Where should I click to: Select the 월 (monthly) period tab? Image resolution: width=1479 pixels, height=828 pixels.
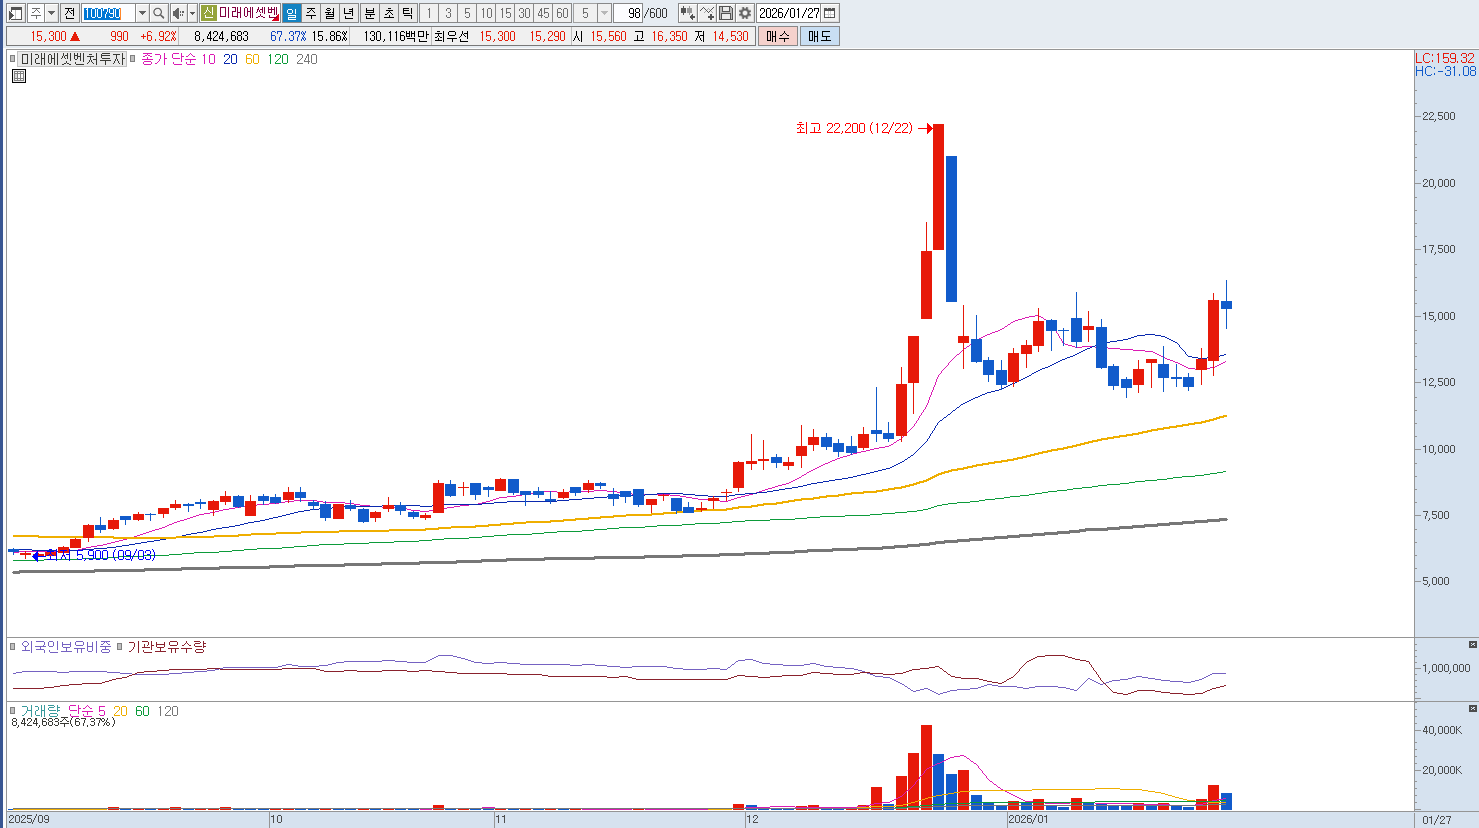[330, 13]
